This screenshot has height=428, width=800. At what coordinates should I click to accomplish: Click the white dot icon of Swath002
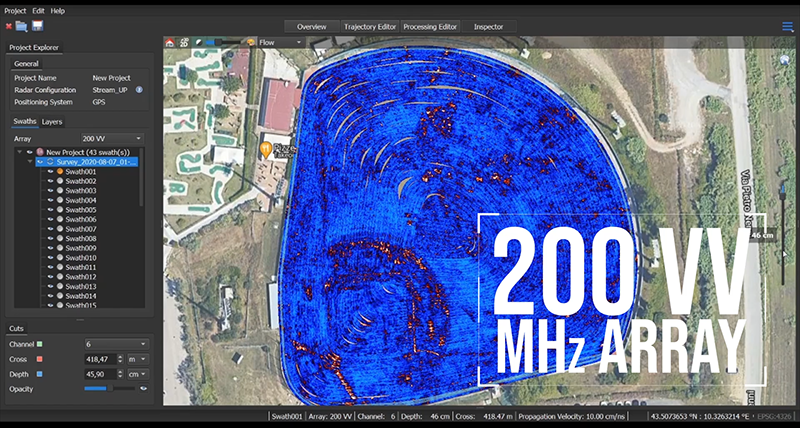pyautogui.click(x=60, y=181)
